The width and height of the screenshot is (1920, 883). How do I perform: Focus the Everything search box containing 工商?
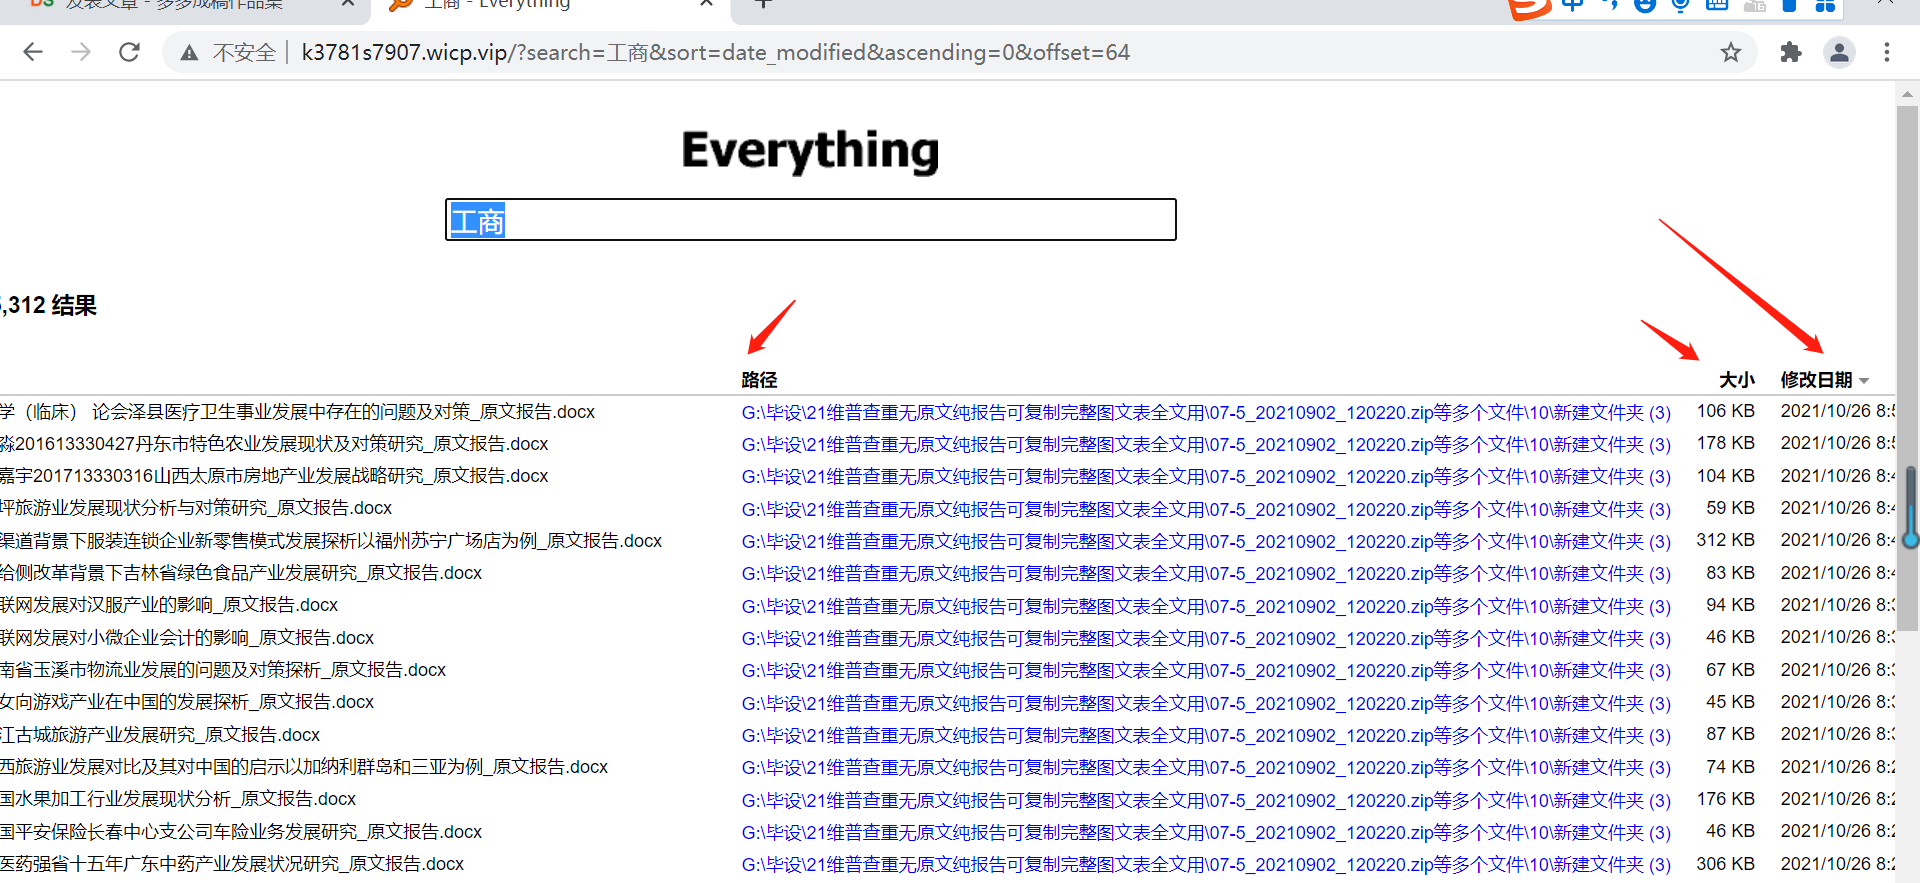click(810, 219)
